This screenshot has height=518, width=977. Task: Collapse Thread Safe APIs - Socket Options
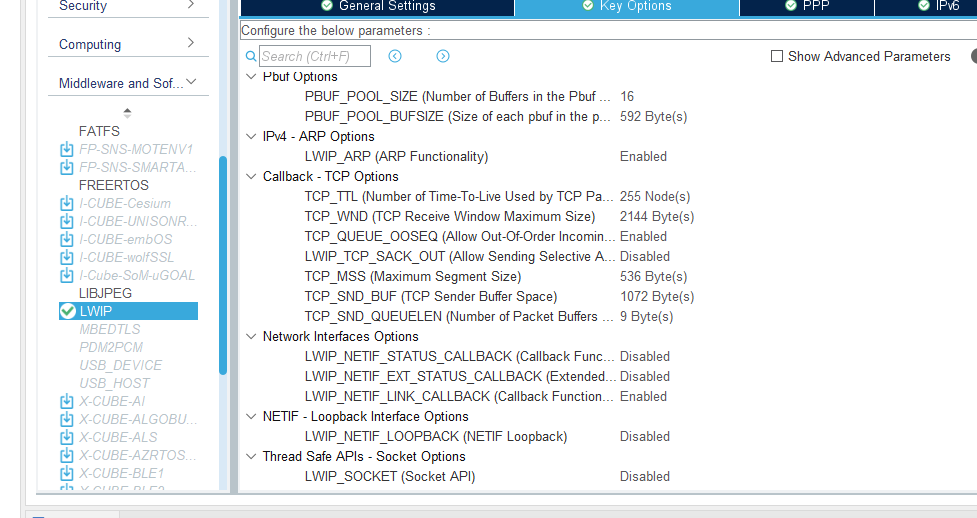click(x=251, y=456)
